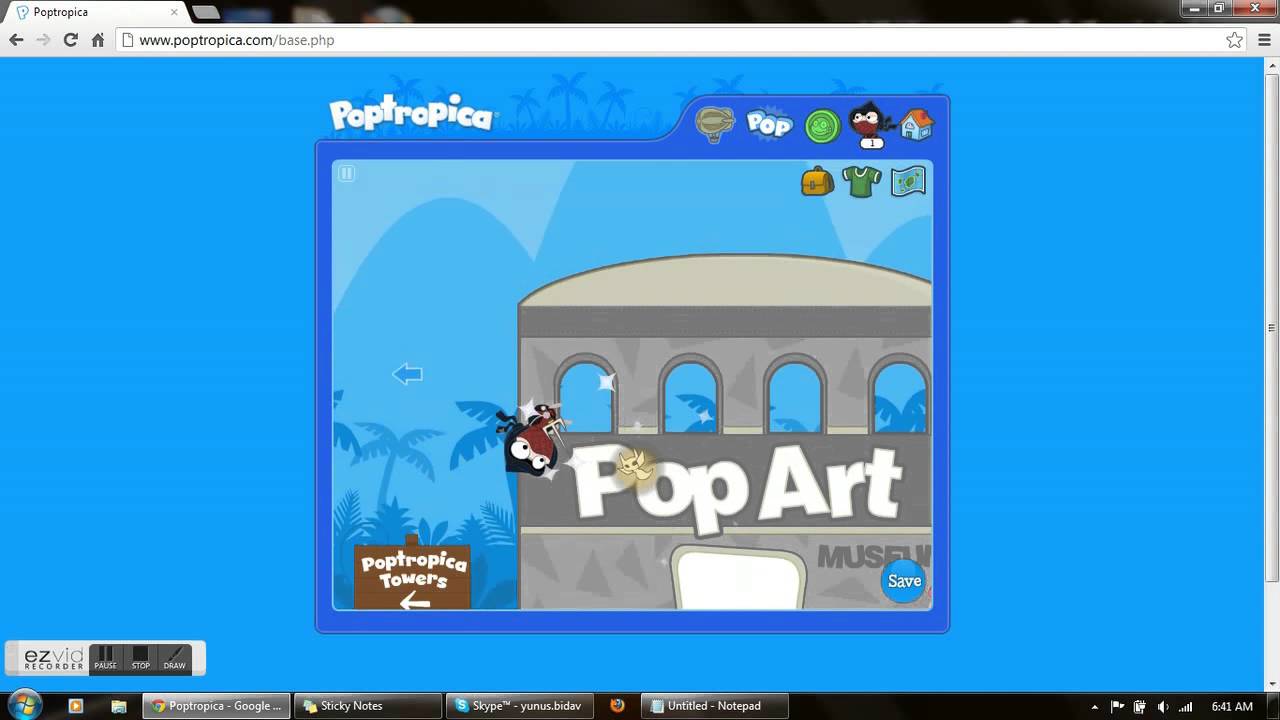
Task: Open the friends avatar icon in the header
Action: (x=871, y=124)
